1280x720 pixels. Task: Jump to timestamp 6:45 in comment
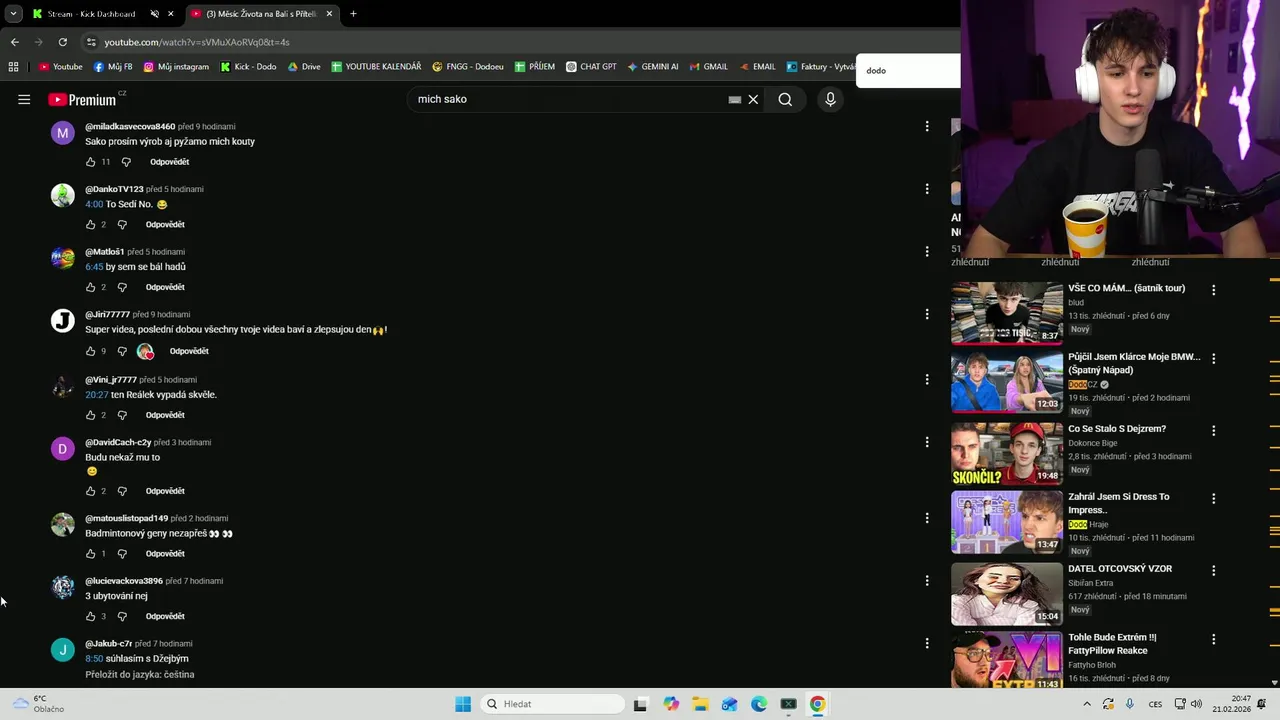point(94,267)
